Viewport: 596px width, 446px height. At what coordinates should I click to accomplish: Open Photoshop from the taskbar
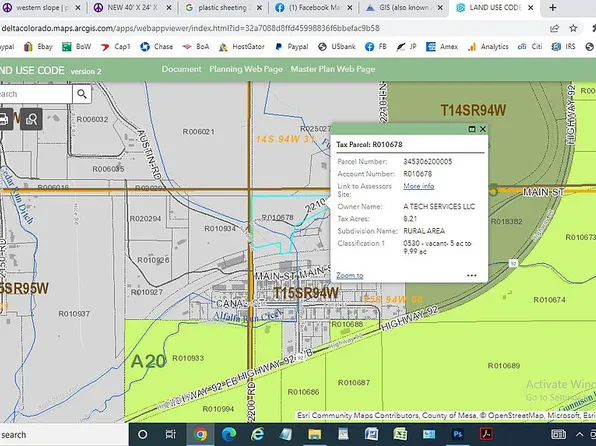458,434
